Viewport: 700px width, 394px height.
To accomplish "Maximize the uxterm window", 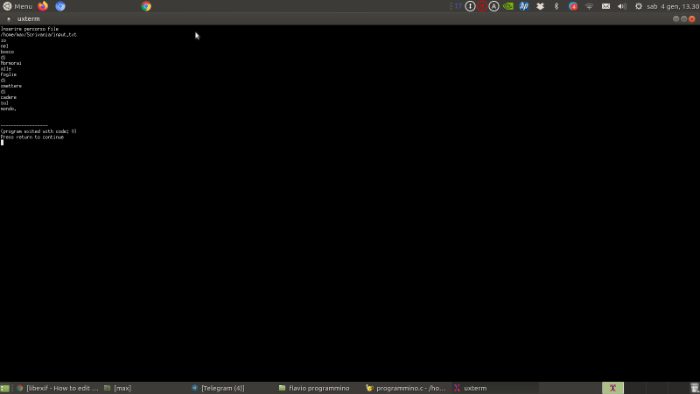I will [x=684, y=19].
